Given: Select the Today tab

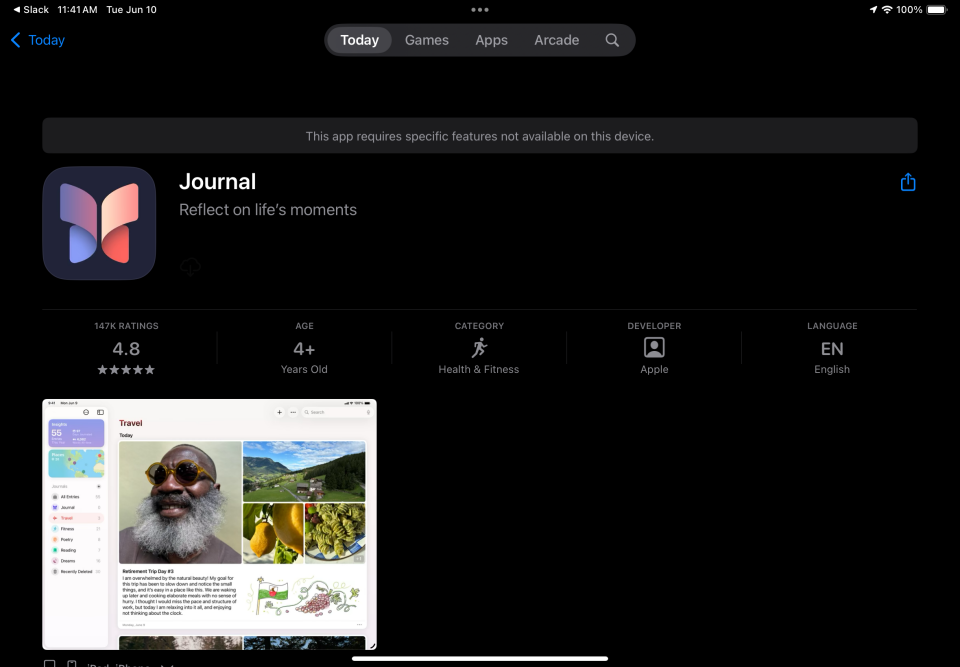Looking at the screenshot, I should point(359,40).
